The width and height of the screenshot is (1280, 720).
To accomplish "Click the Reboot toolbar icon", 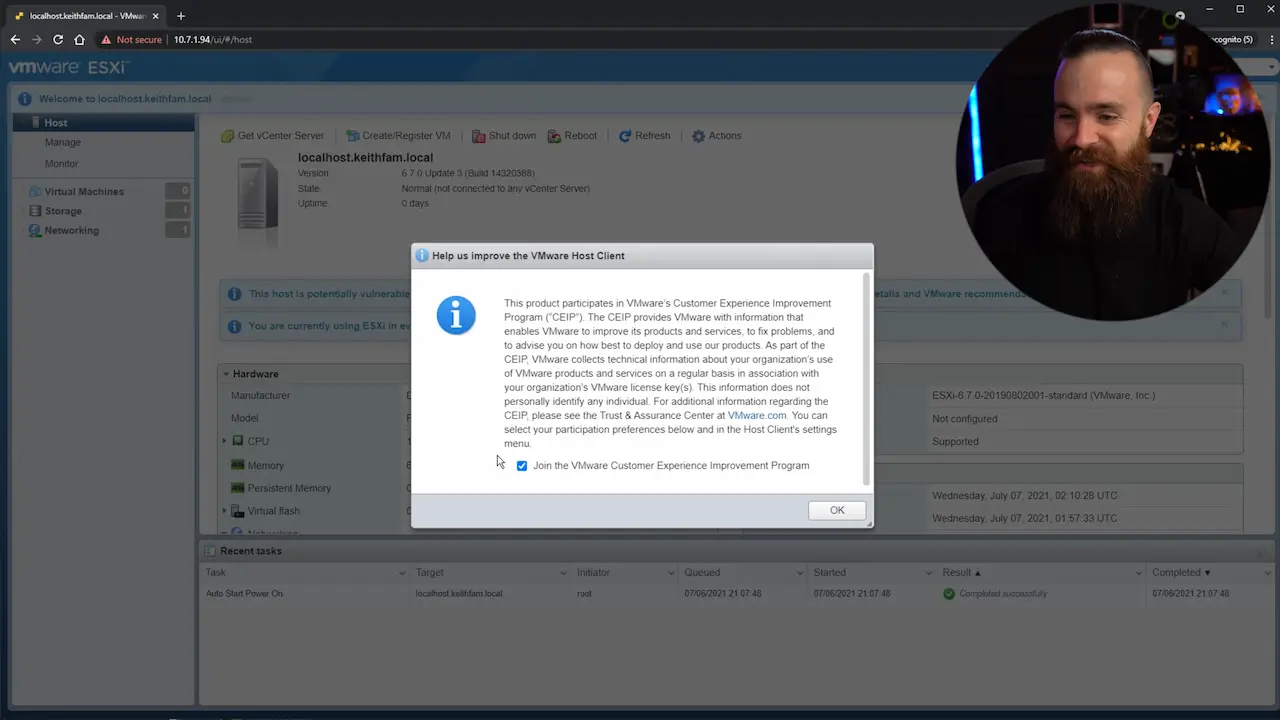I will pyautogui.click(x=555, y=136).
